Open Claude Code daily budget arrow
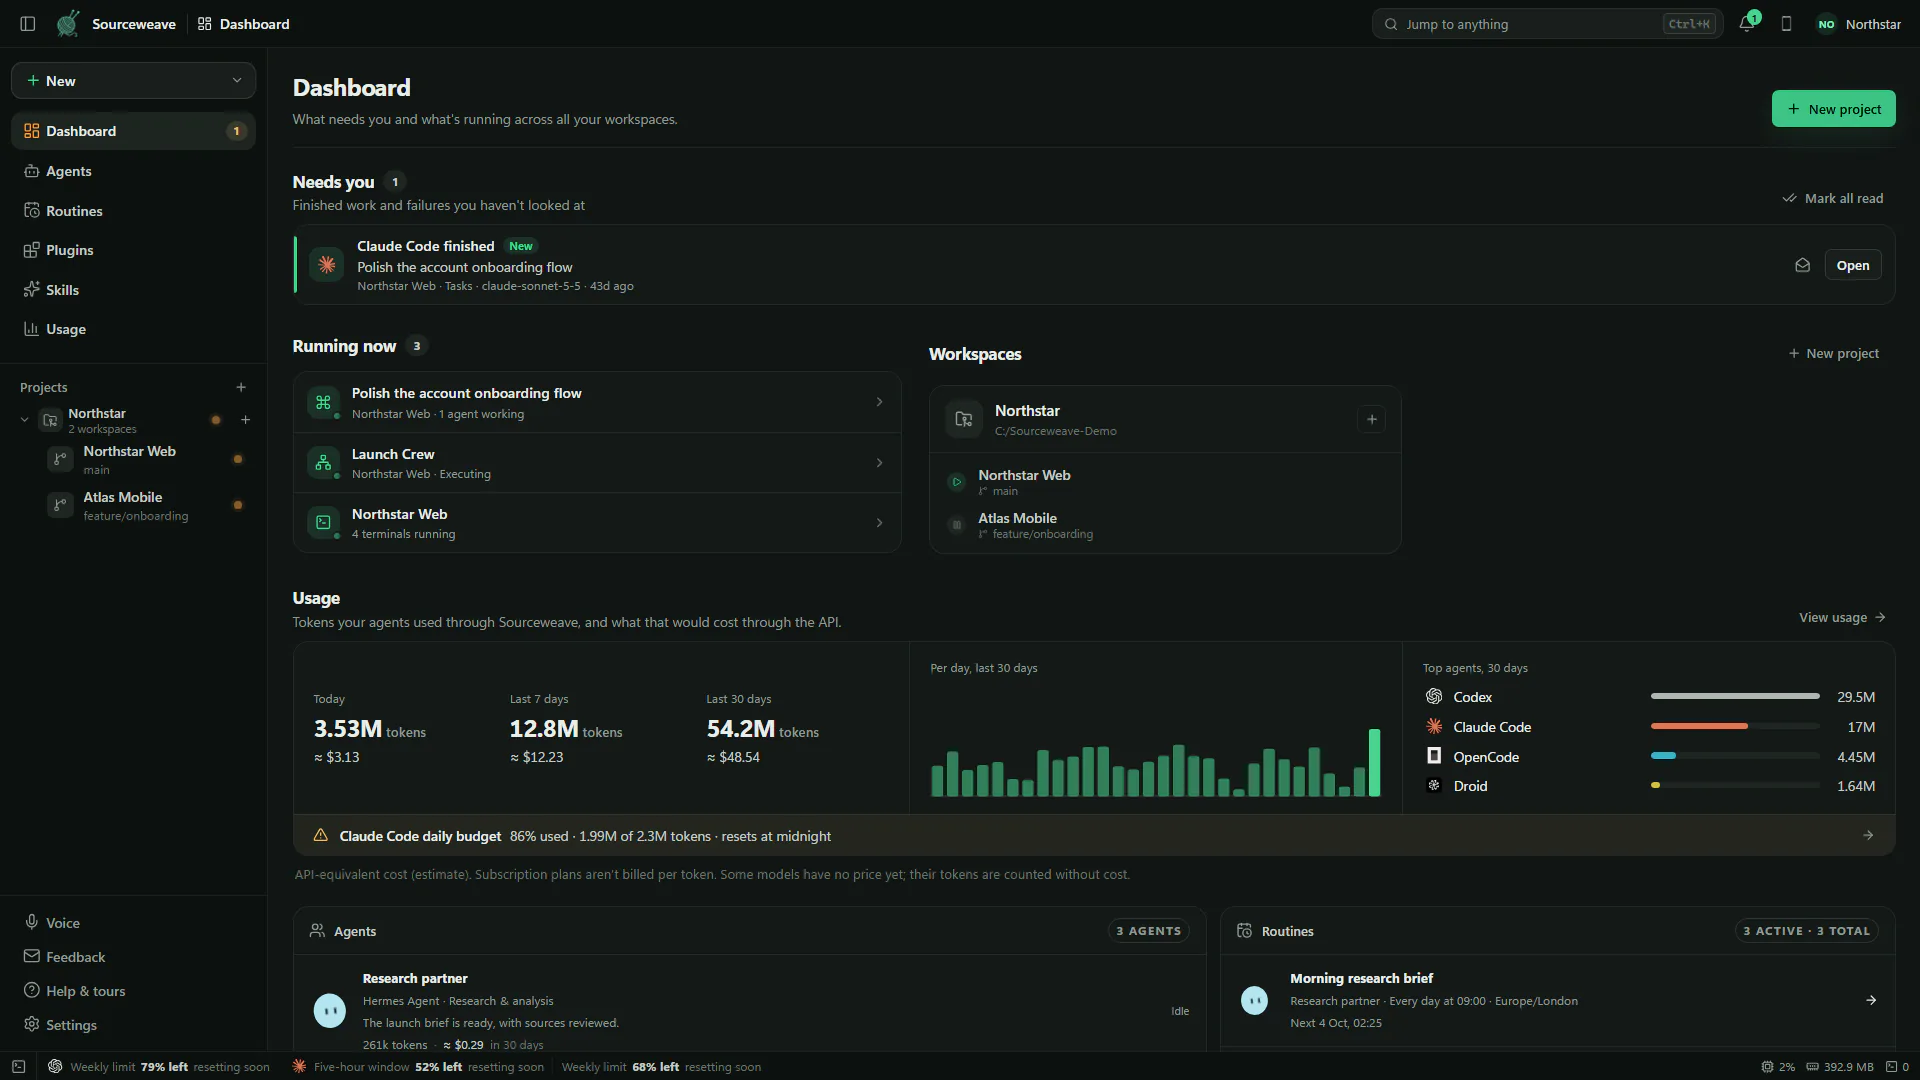The height and width of the screenshot is (1080, 1920). tap(1868, 836)
